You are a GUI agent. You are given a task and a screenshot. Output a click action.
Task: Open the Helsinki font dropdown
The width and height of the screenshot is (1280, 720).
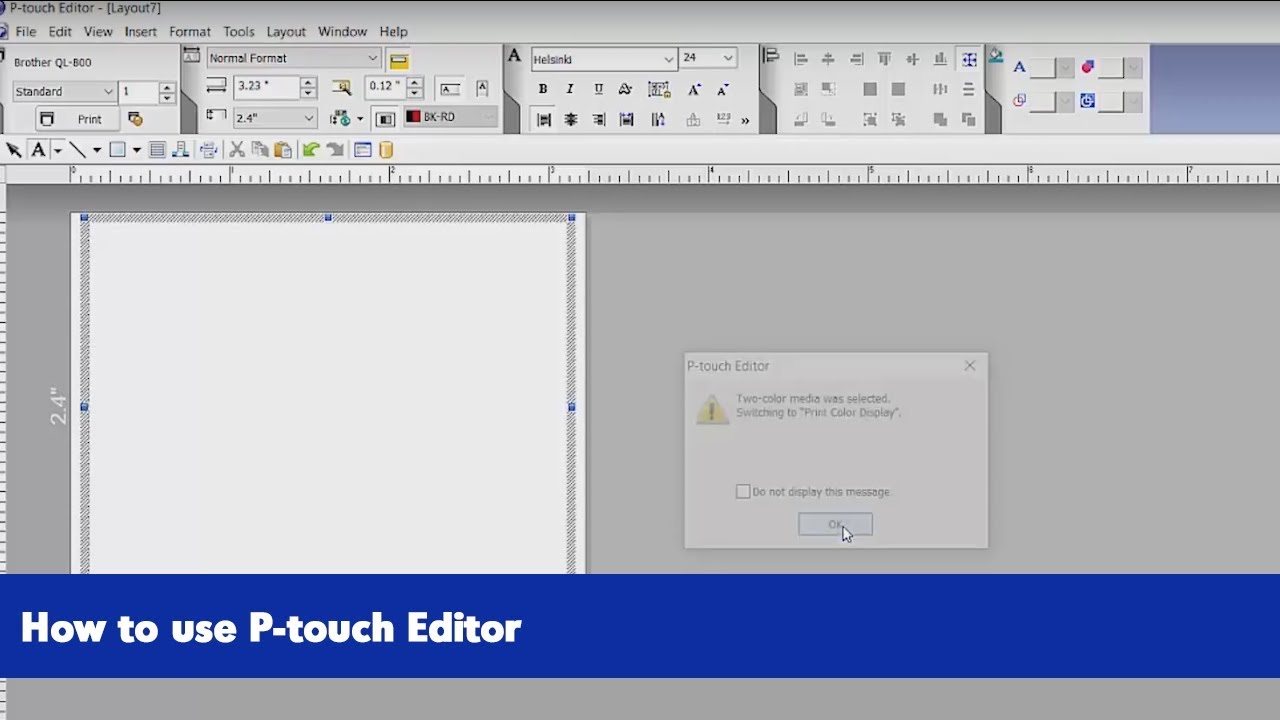click(603, 59)
